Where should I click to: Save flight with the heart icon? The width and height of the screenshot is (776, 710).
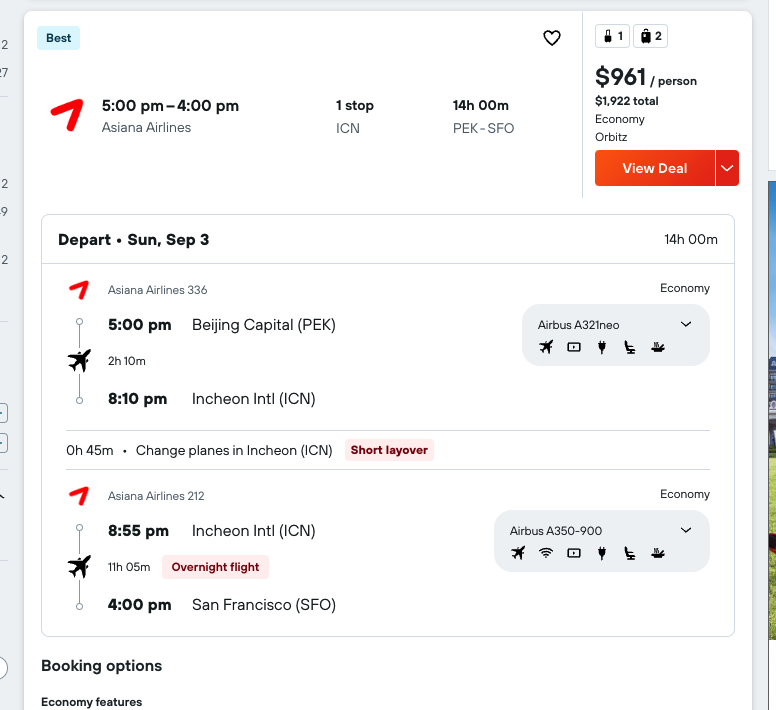pyautogui.click(x=552, y=38)
